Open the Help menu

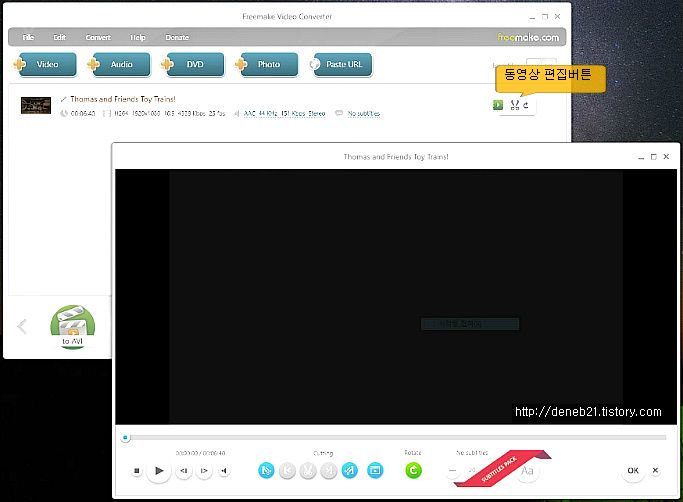(138, 37)
